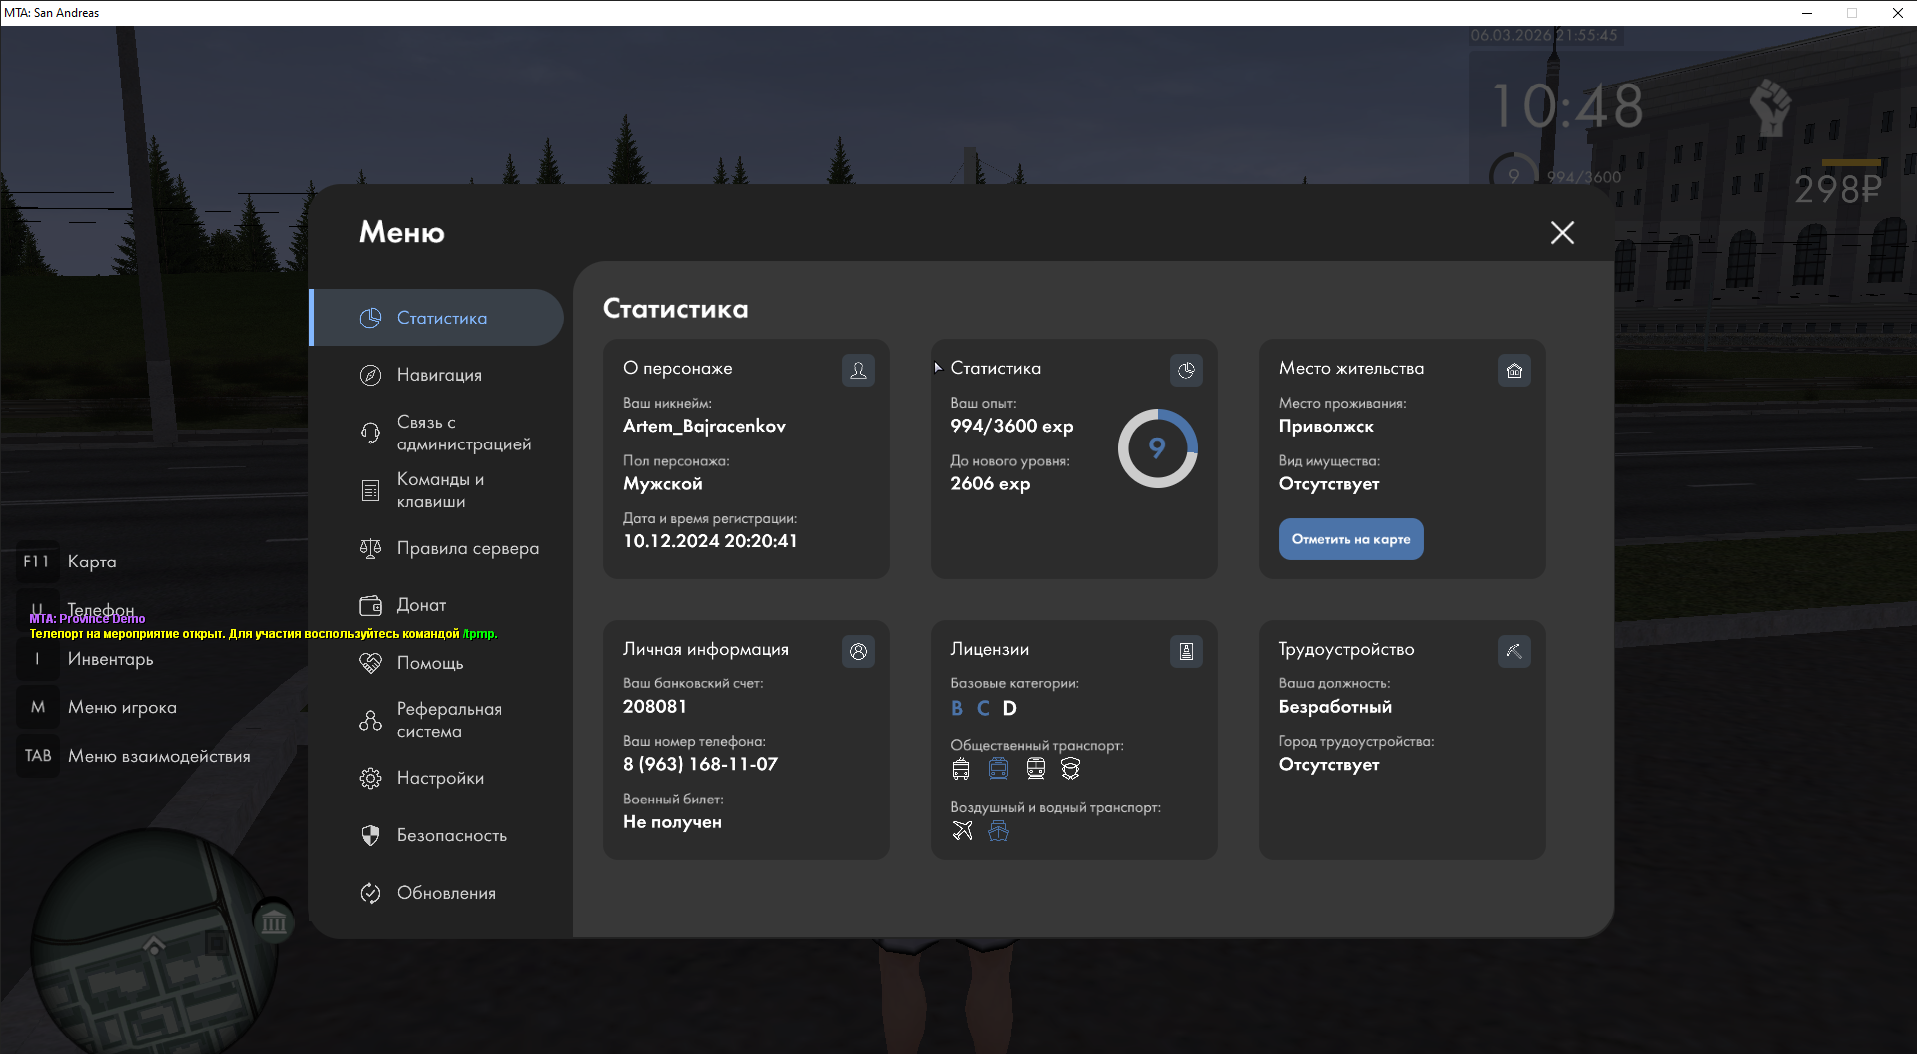Click the military ID status "Не получен"
Screen dimensions: 1917x1054
click(672, 822)
